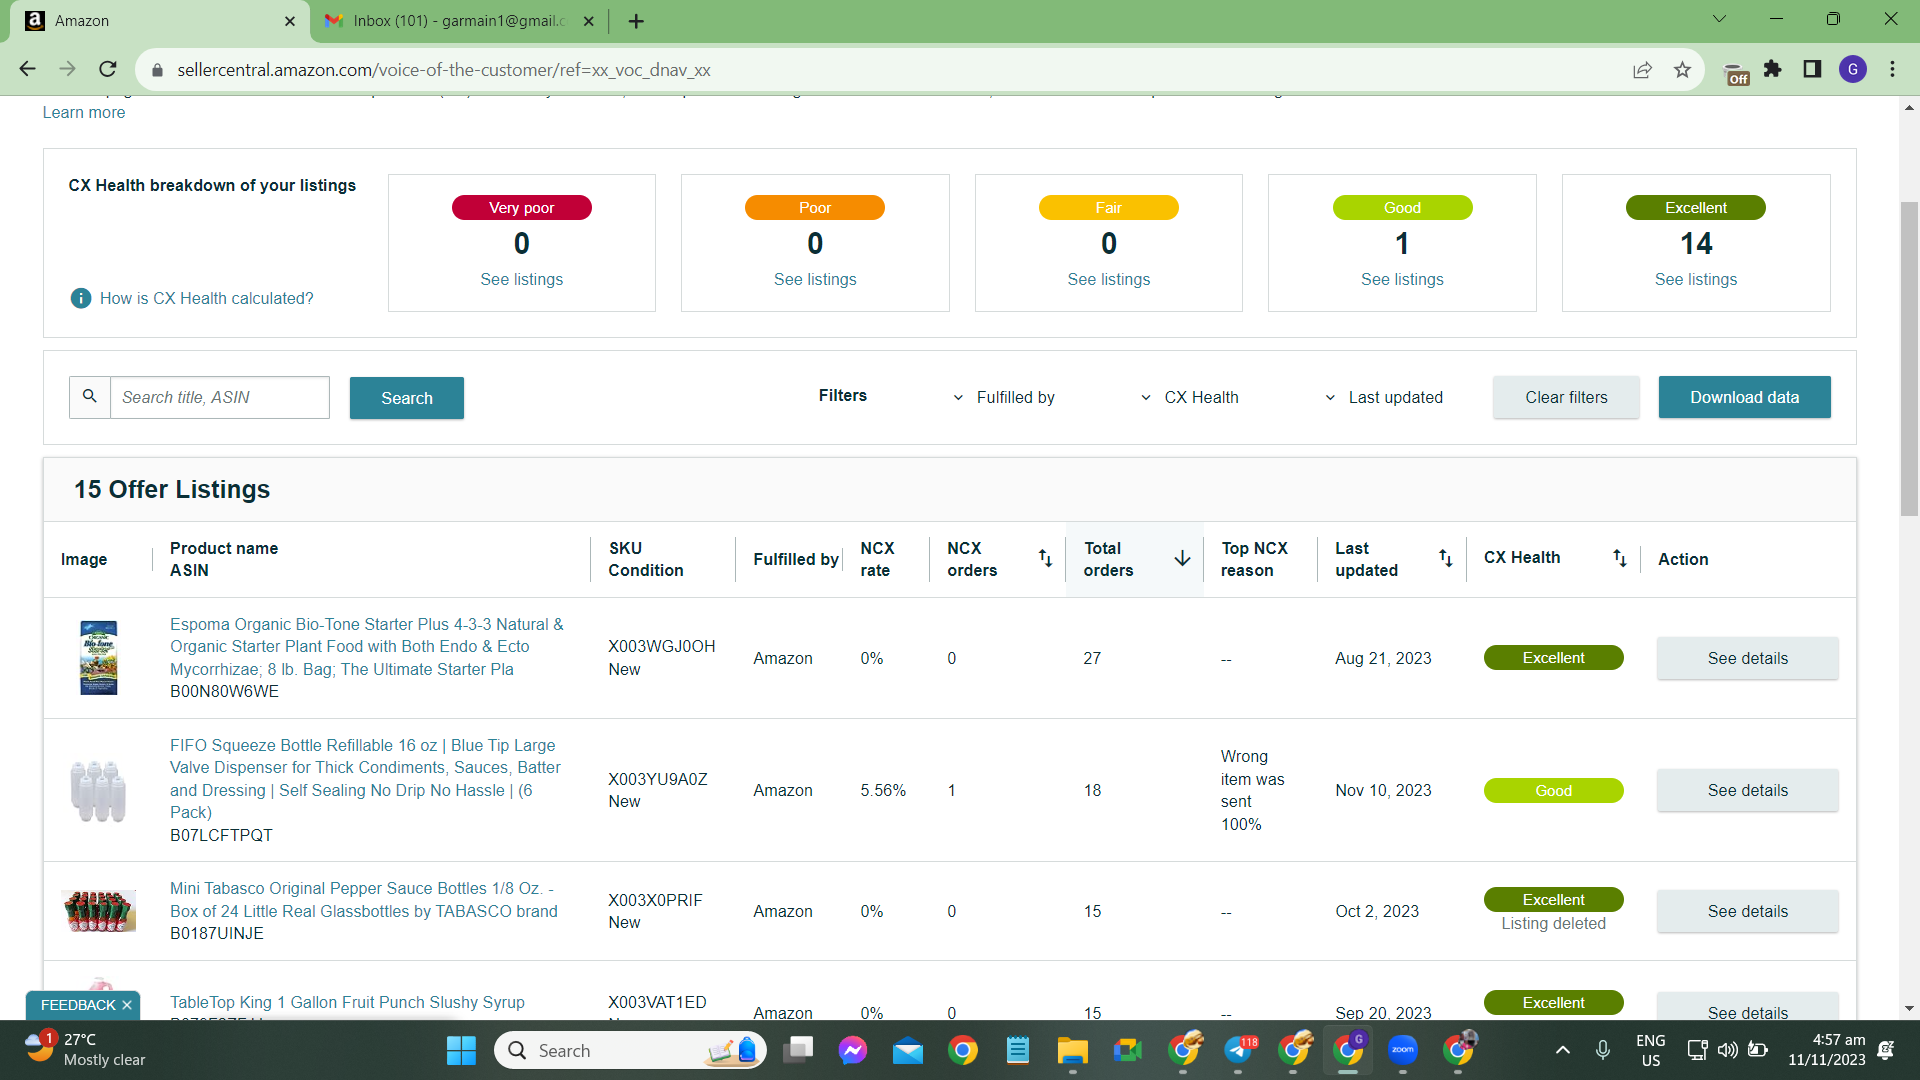1920x1080 pixels.
Task: Close the Amazon tab
Action: (290, 21)
